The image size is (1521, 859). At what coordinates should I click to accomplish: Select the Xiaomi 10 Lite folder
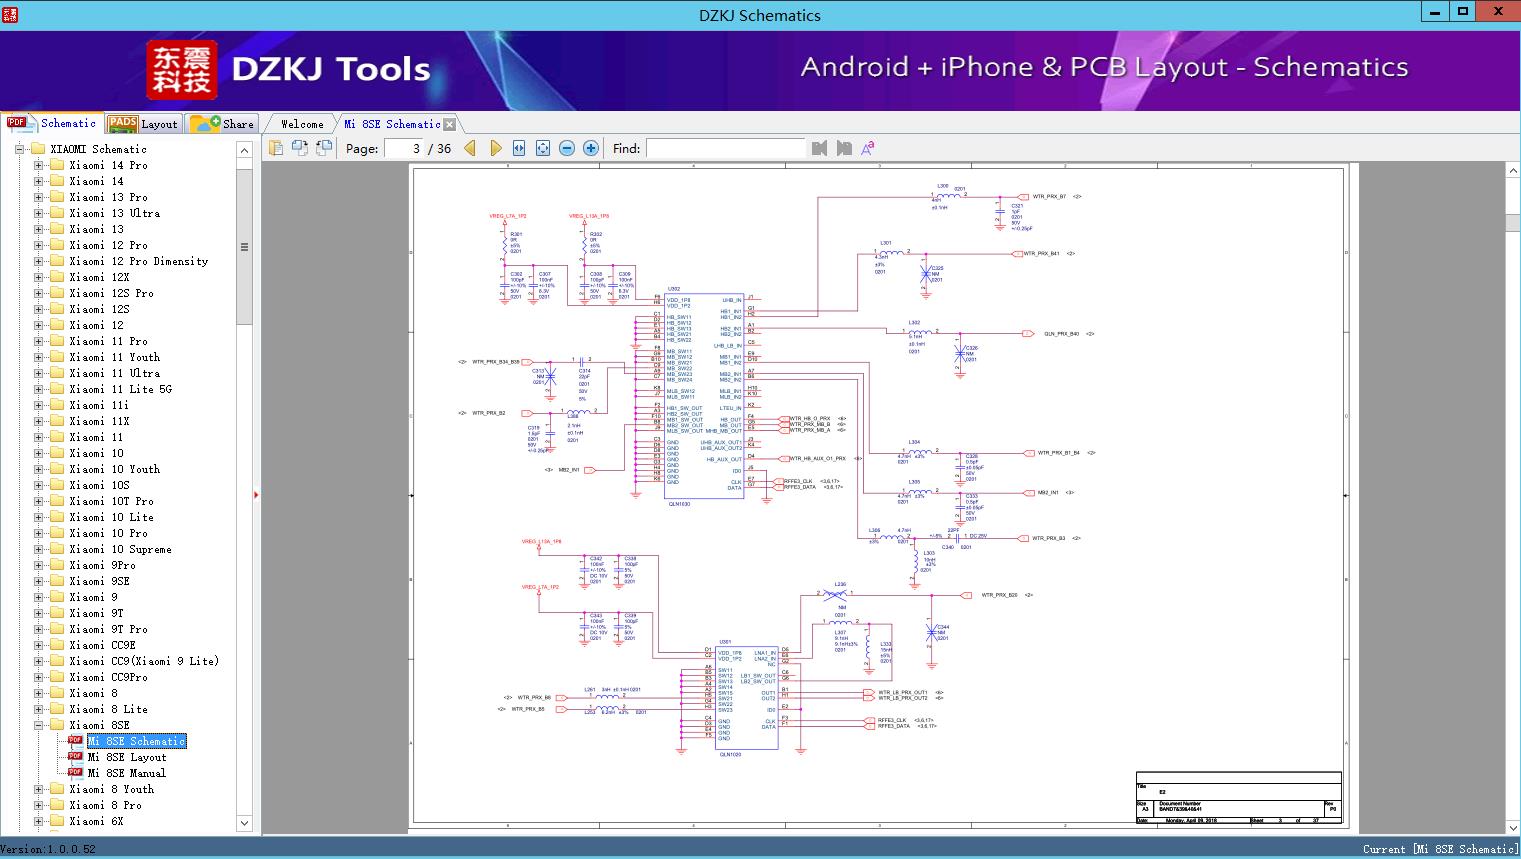point(112,517)
